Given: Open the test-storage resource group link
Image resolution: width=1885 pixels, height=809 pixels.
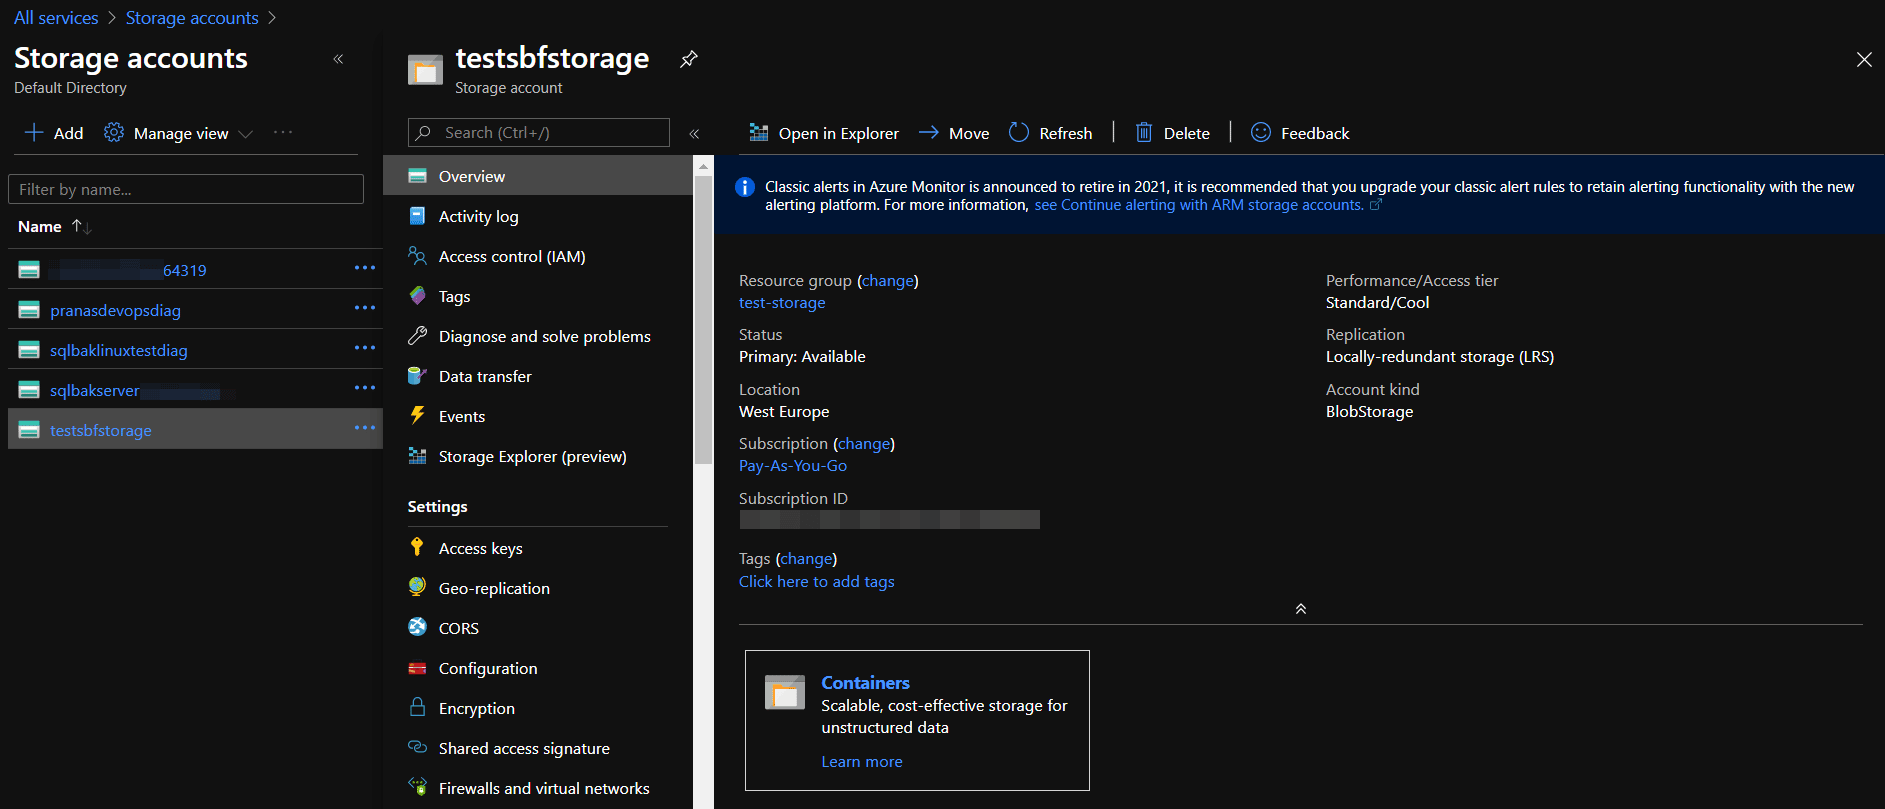Looking at the screenshot, I should 782,303.
